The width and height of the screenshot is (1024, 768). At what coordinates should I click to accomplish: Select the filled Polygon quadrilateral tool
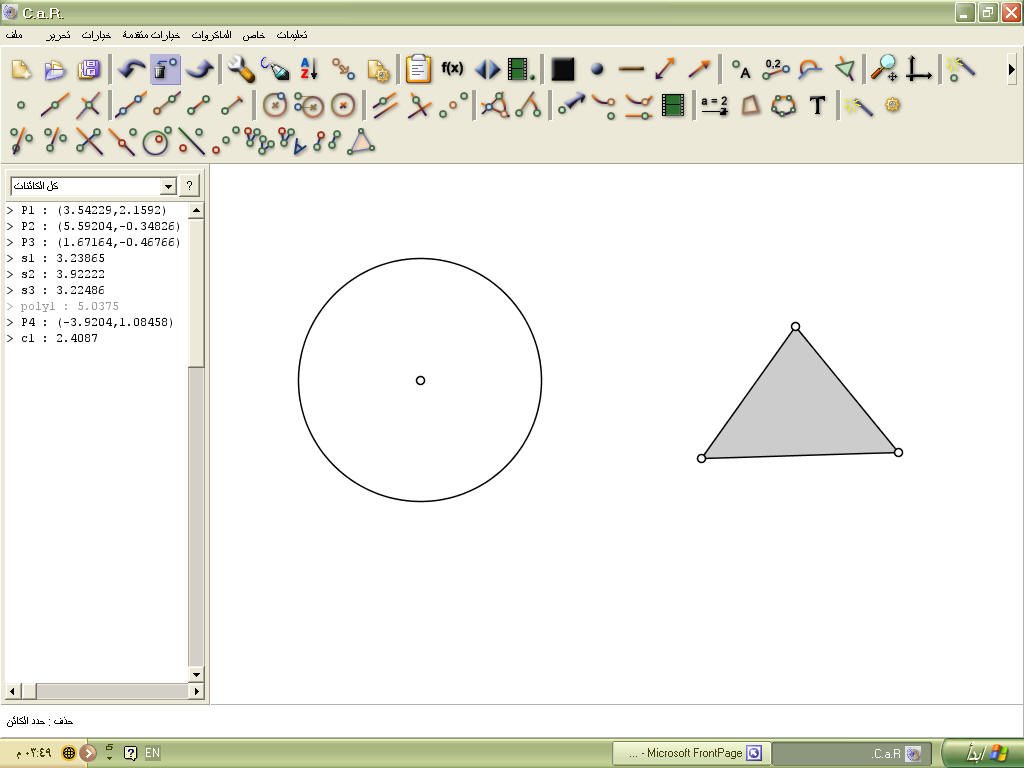pyautogui.click(x=750, y=105)
